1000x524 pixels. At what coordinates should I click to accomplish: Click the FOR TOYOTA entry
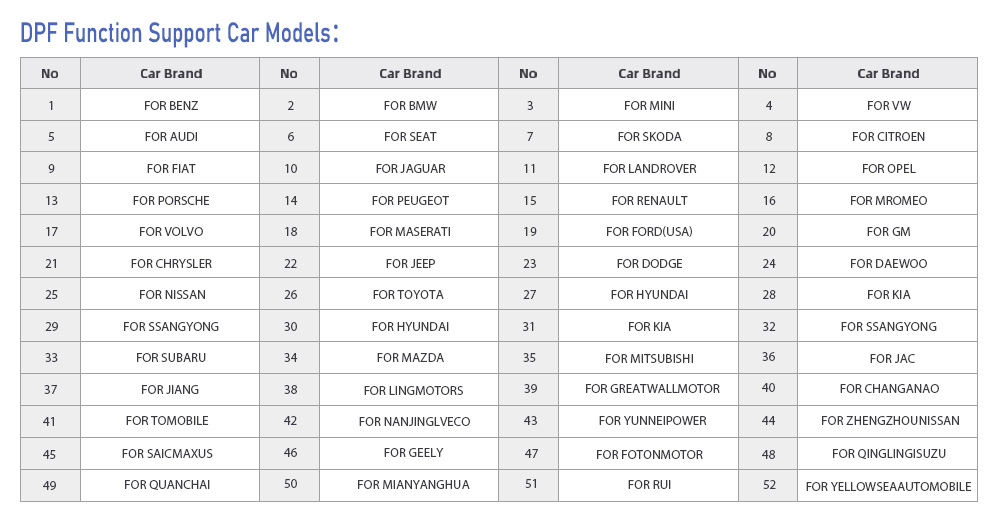(408, 295)
